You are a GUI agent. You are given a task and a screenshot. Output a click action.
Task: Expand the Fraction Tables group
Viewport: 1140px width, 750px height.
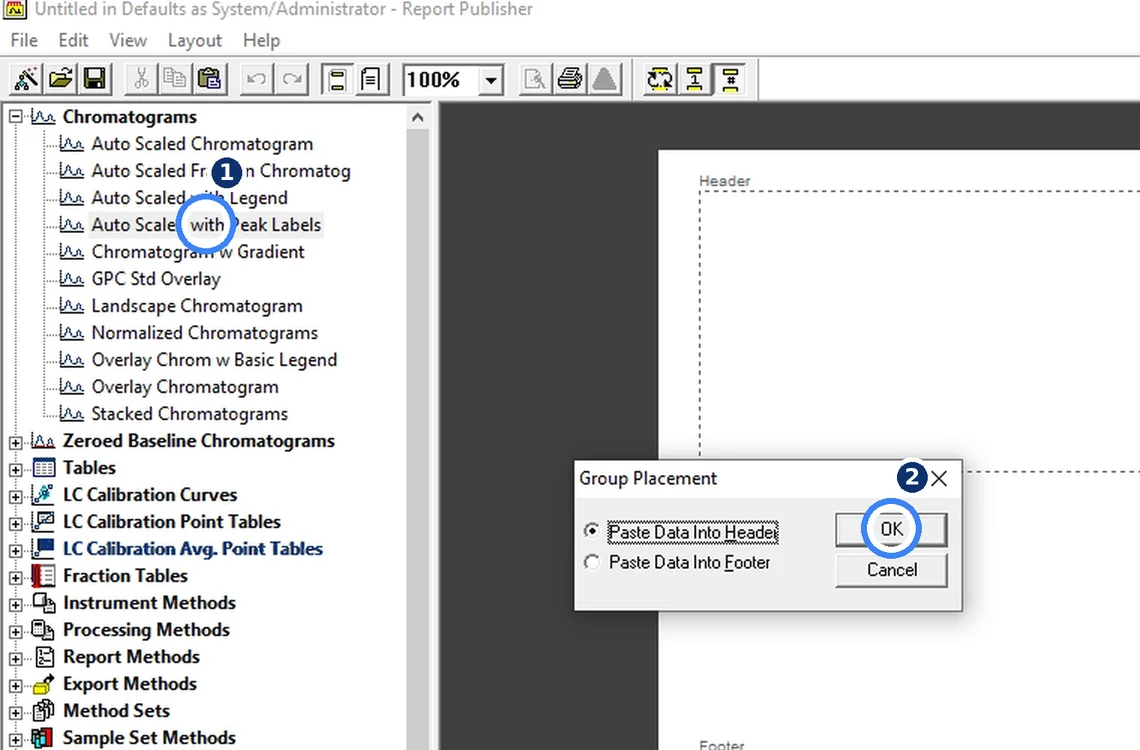(x=15, y=577)
